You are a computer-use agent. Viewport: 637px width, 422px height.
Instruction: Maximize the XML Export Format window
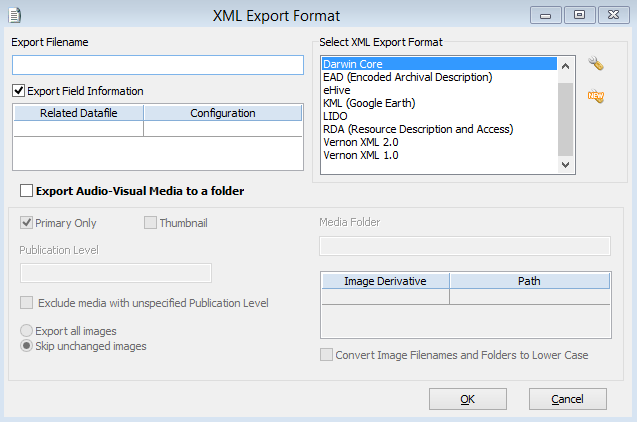tap(579, 15)
